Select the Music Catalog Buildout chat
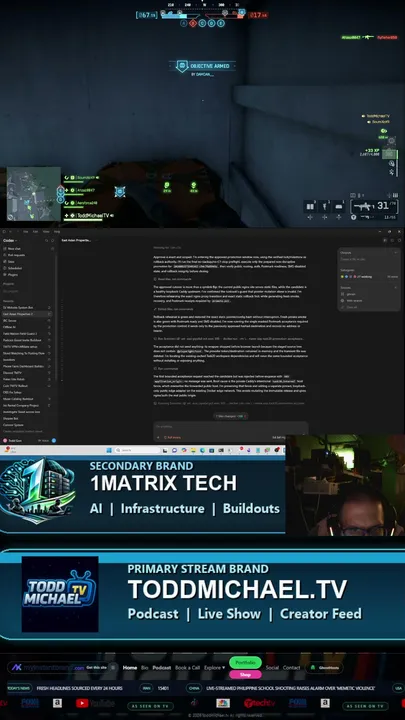Image resolution: width=405 pixels, height=720 pixels. (x=27, y=399)
